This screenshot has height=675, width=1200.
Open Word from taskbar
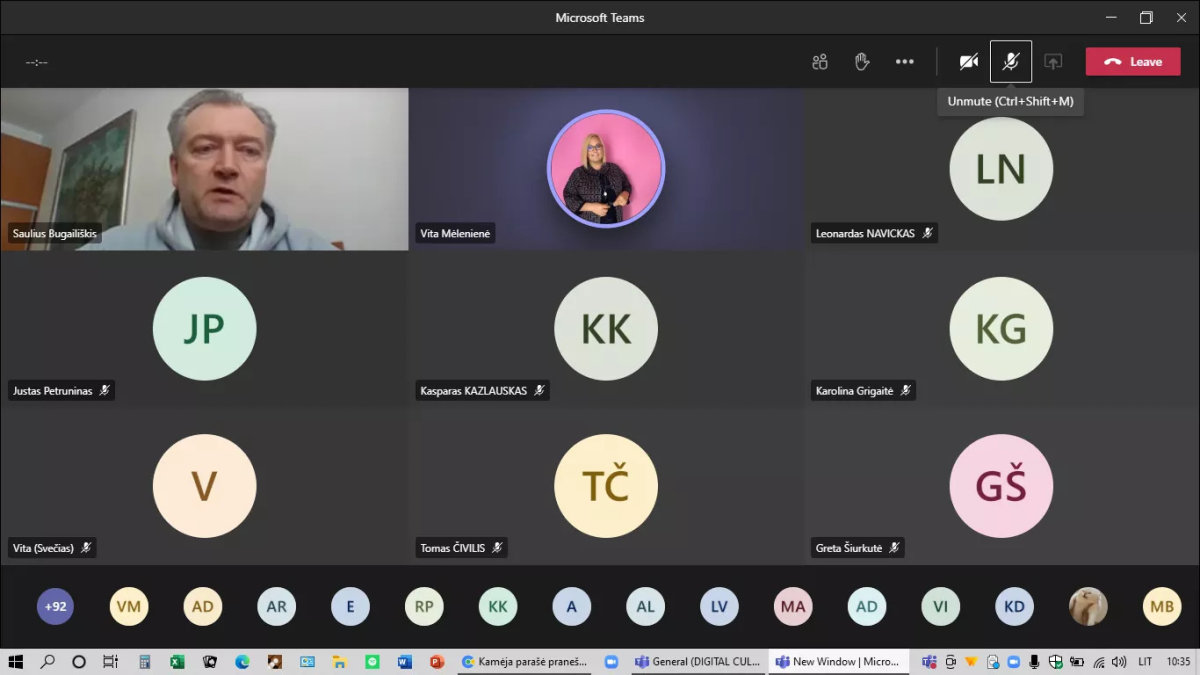[404, 662]
